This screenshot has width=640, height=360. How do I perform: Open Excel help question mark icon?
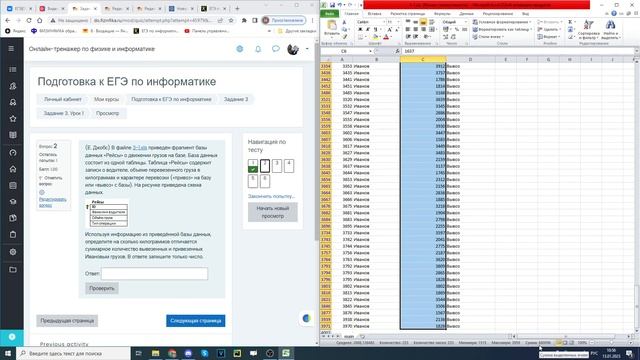click(x=614, y=13)
